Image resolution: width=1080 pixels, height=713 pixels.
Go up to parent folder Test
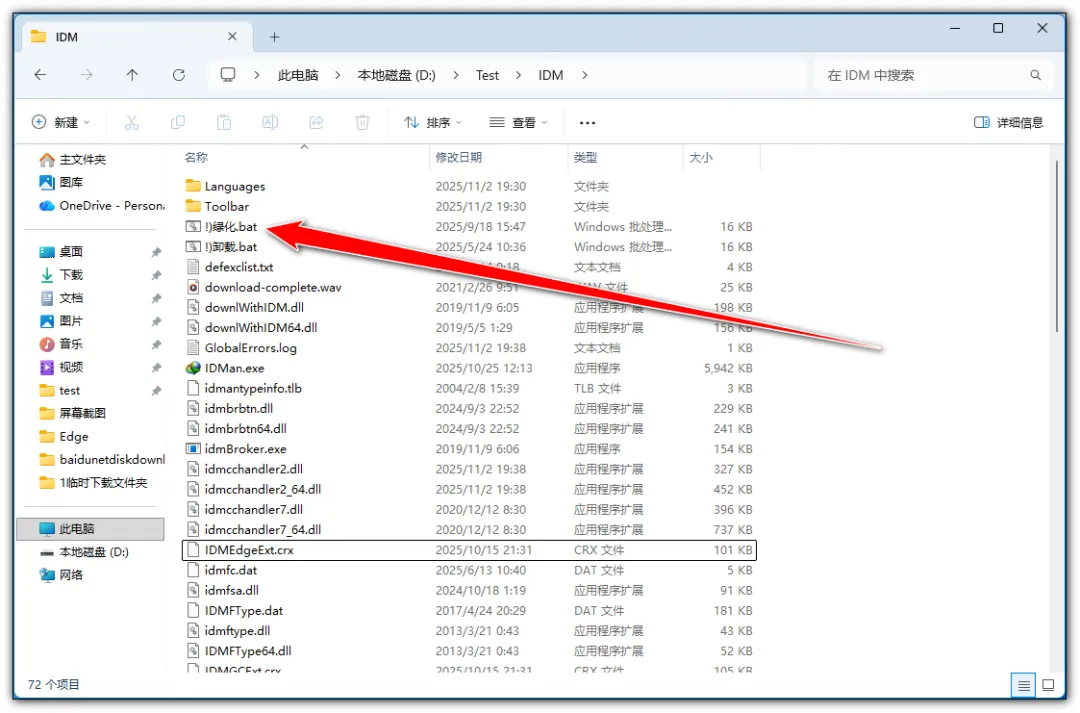click(132, 75)
